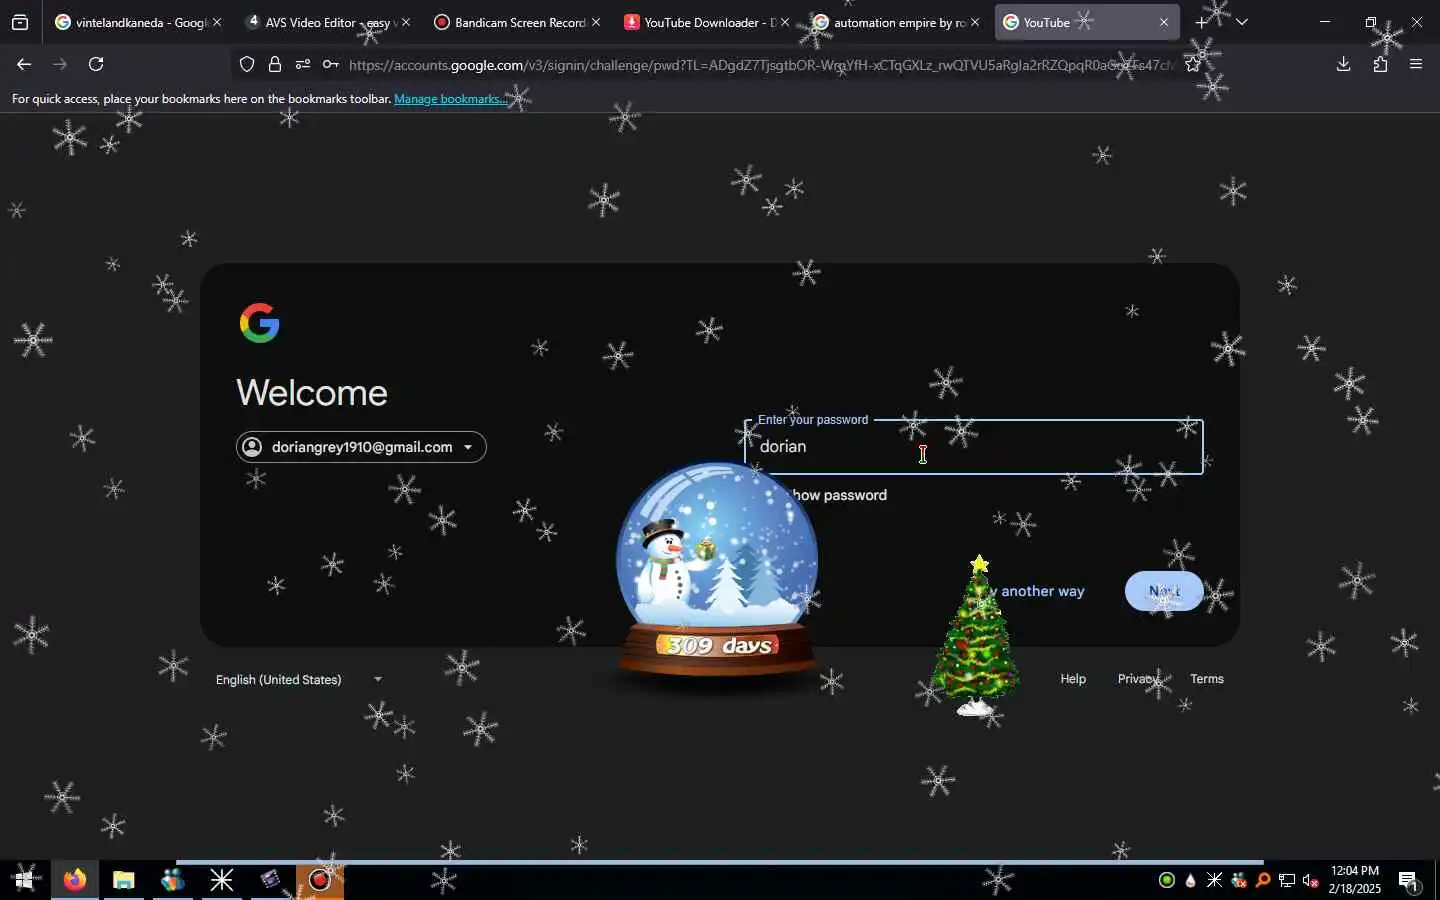Screen dimensions: 1440x900
Task: Open the snowflake app on taskbar
Action: click(221, 881)
